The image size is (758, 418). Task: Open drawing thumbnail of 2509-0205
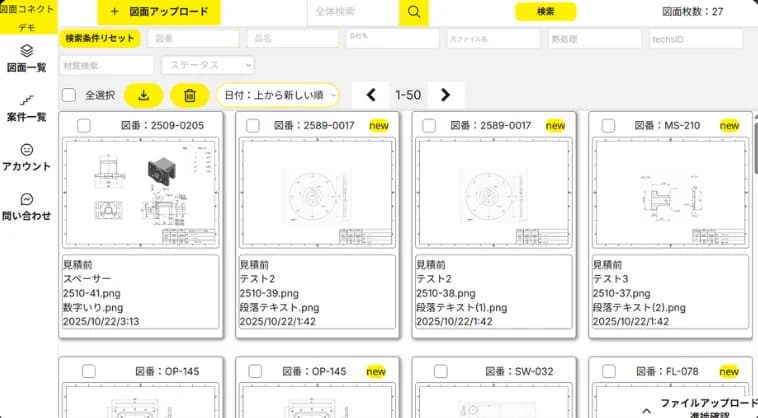click(141, 193)
